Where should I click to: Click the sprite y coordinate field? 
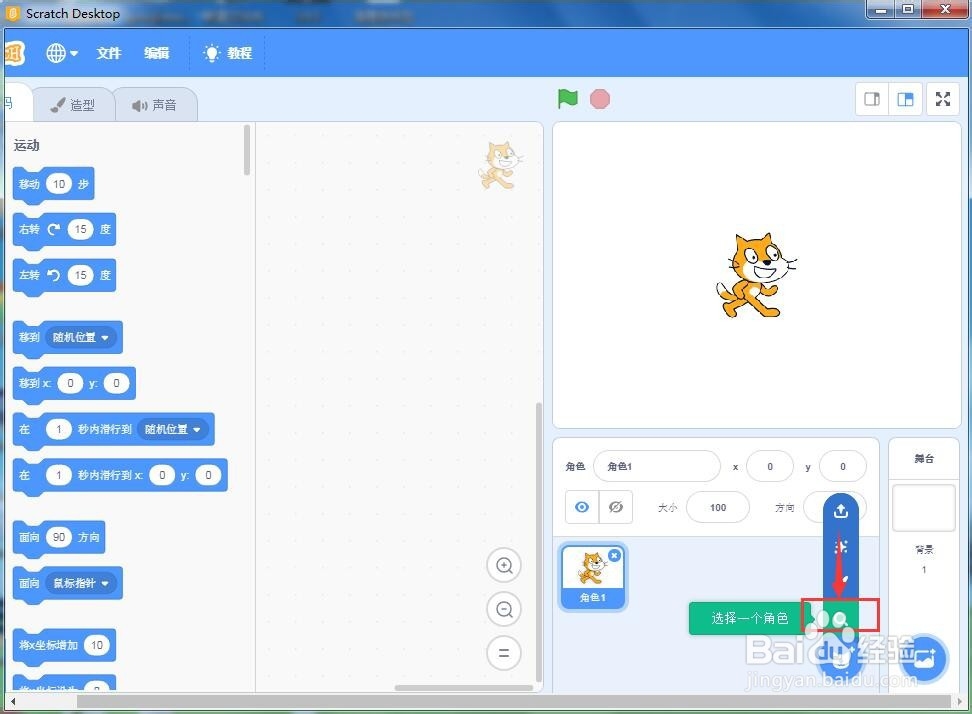[842, 466]
